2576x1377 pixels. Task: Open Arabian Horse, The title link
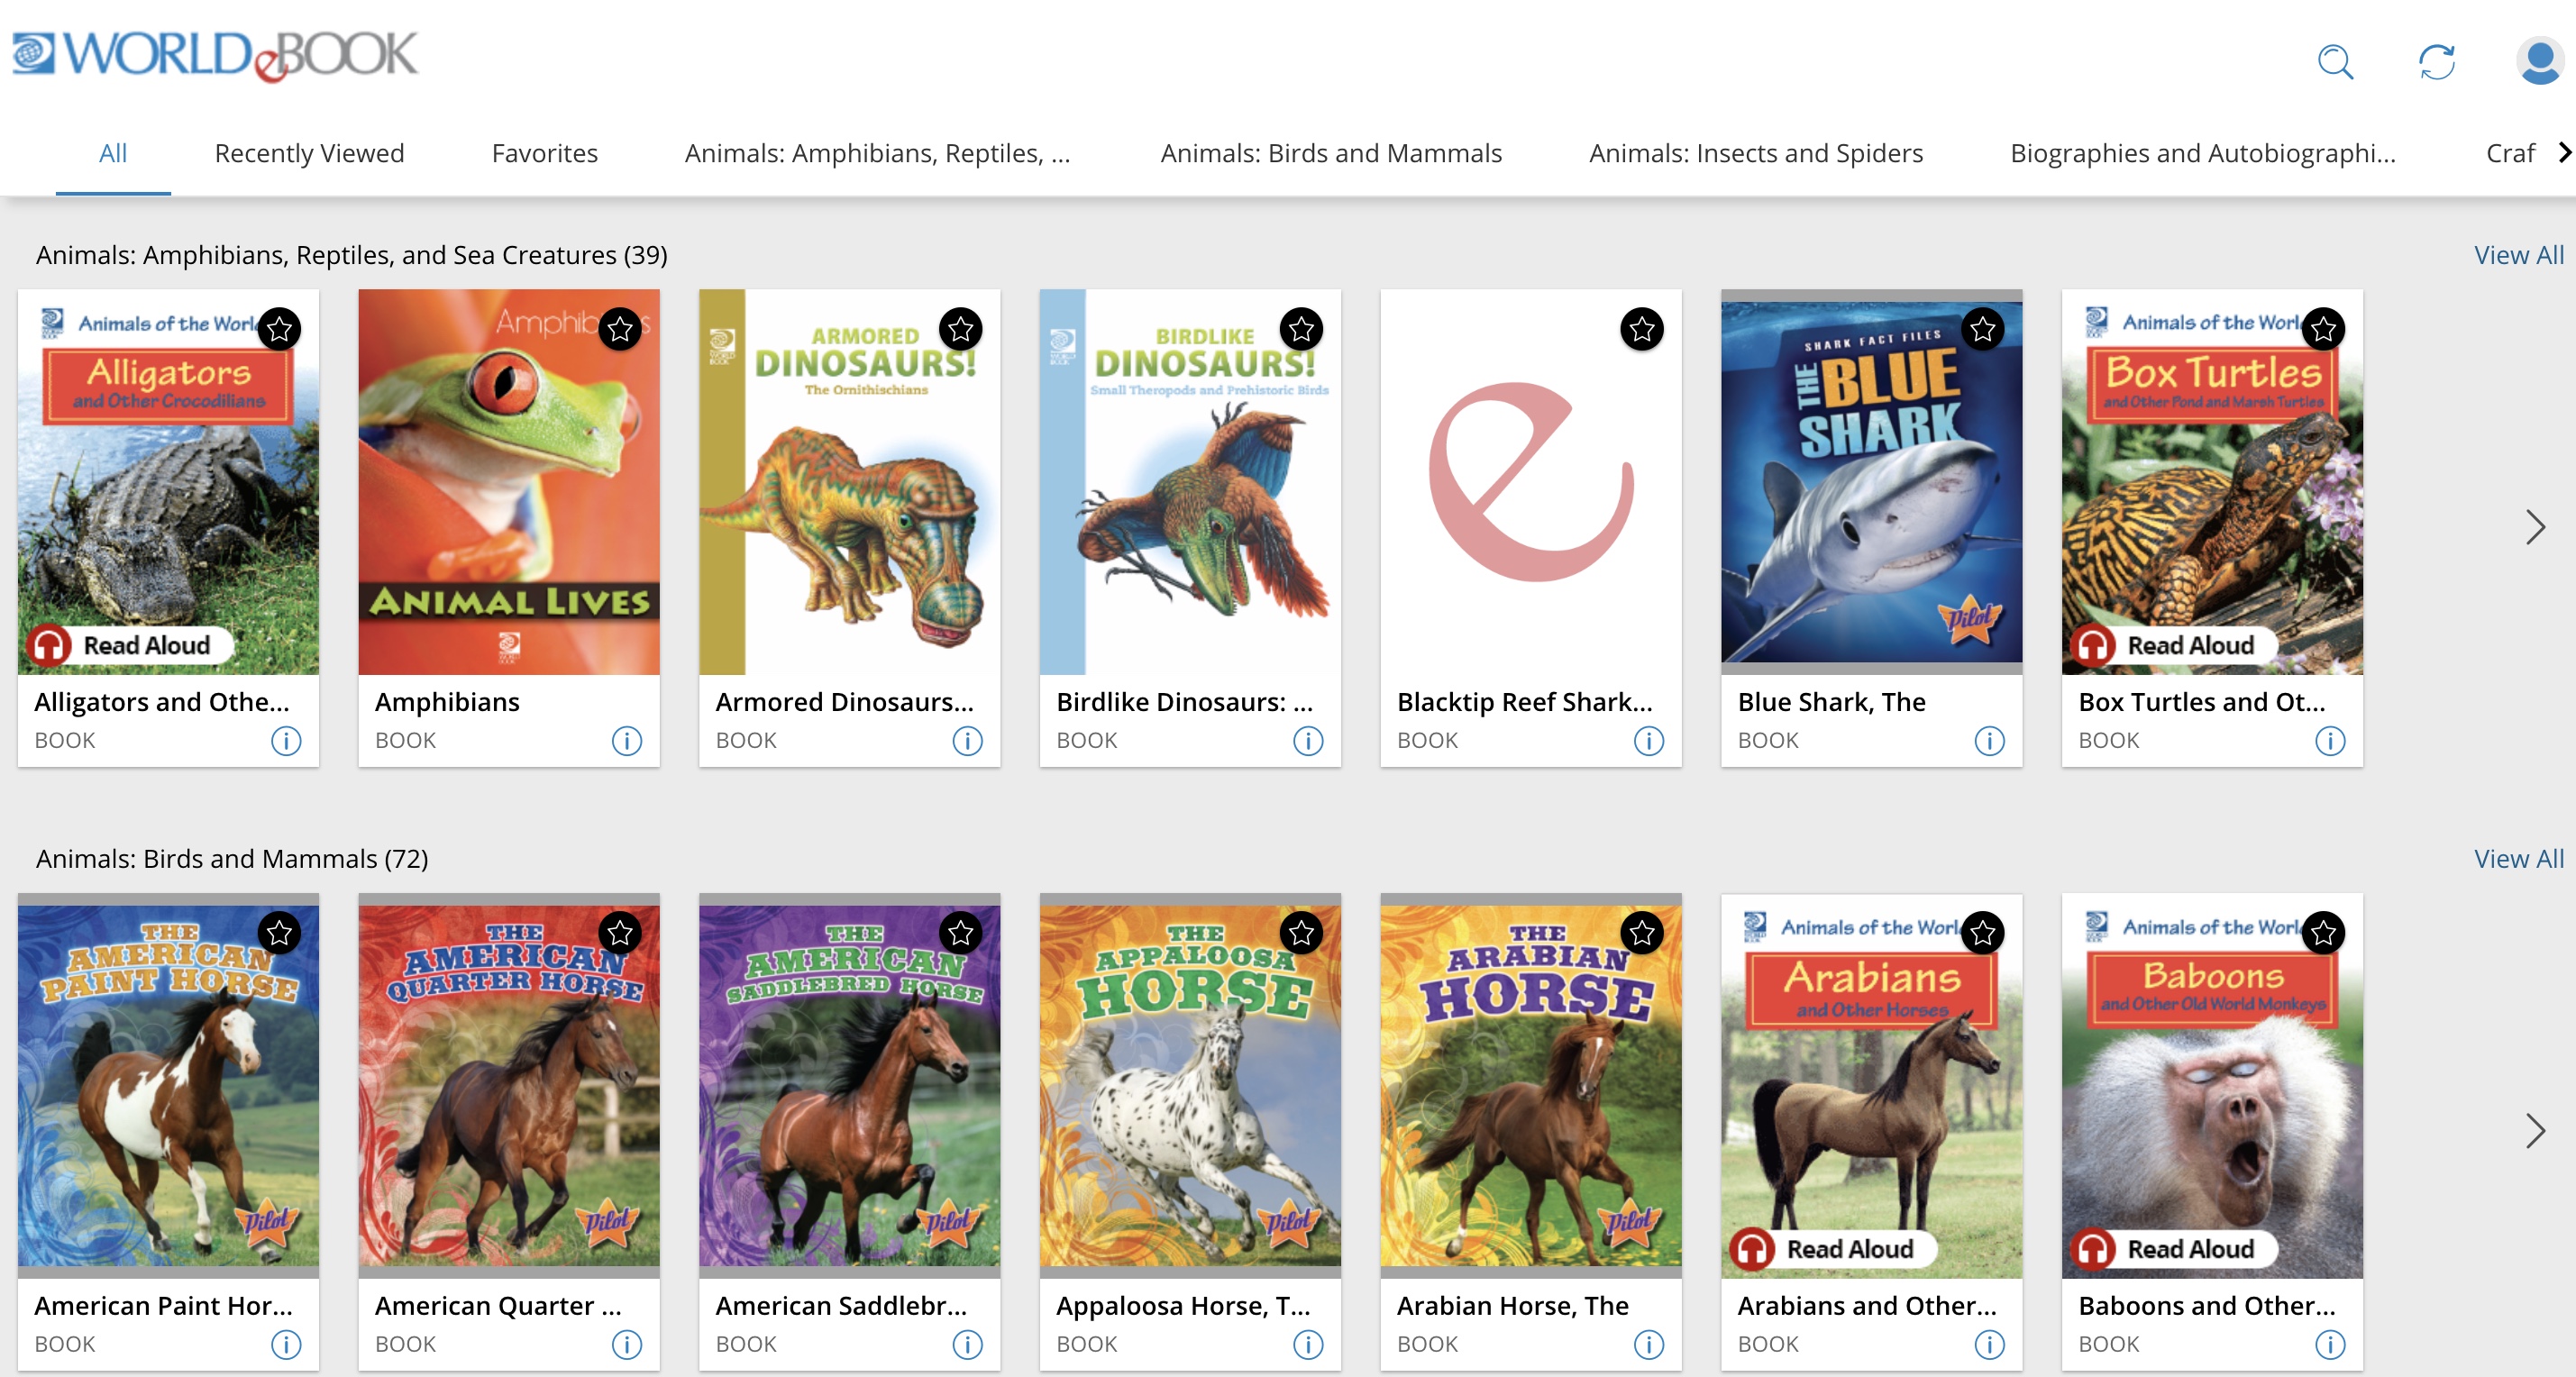(x=1513, y=1306)
